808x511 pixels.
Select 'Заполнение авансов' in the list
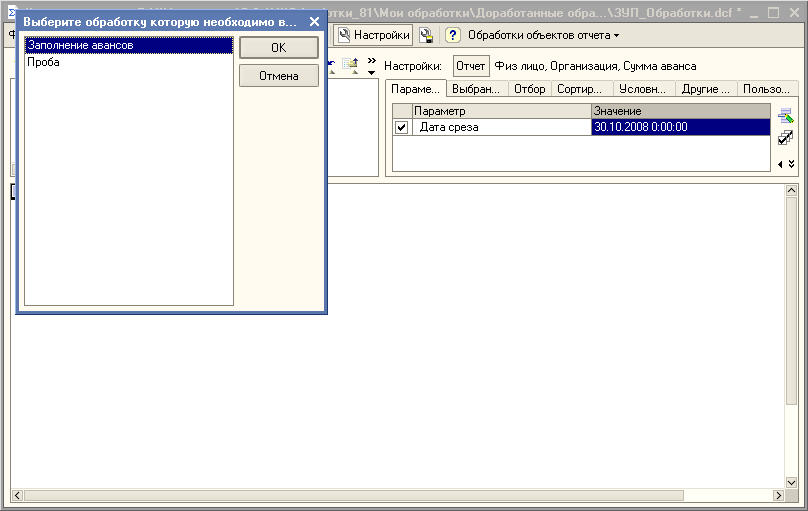129,45
